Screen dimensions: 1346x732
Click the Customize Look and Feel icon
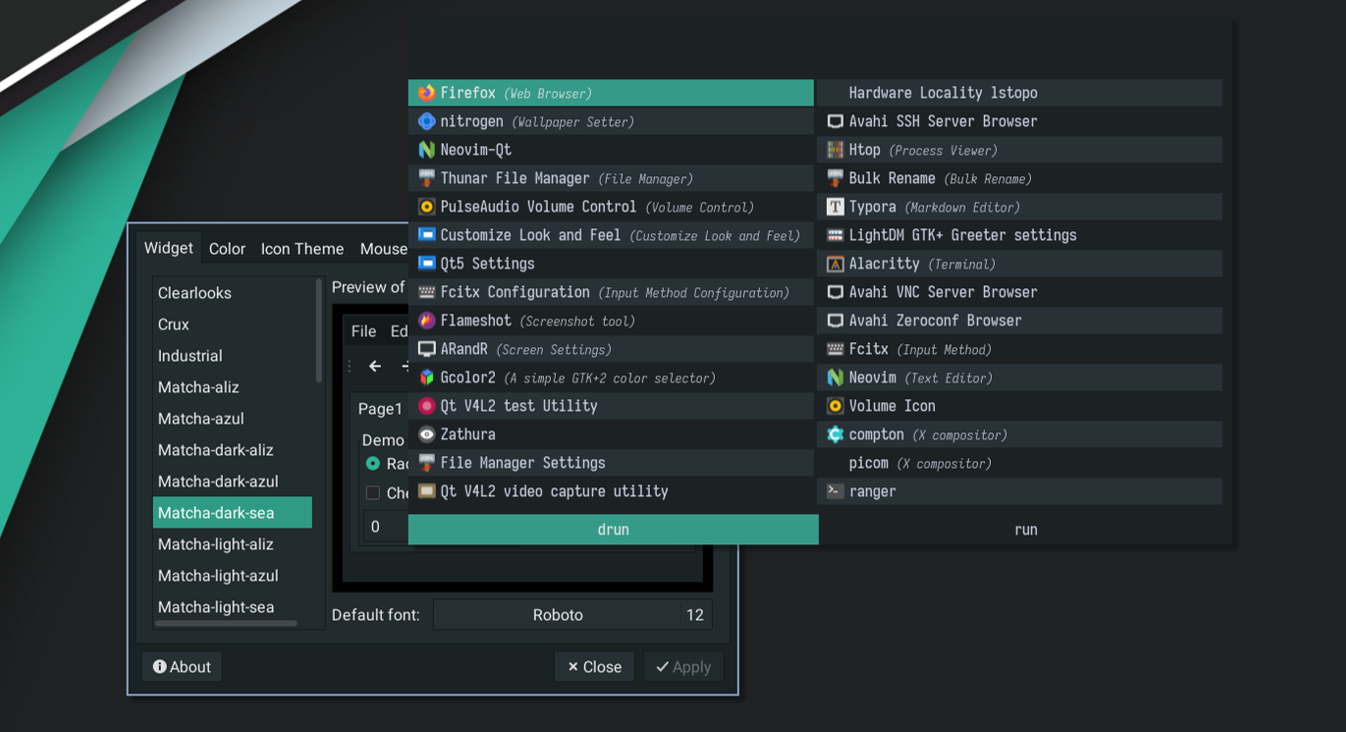(x=427, y=235)
